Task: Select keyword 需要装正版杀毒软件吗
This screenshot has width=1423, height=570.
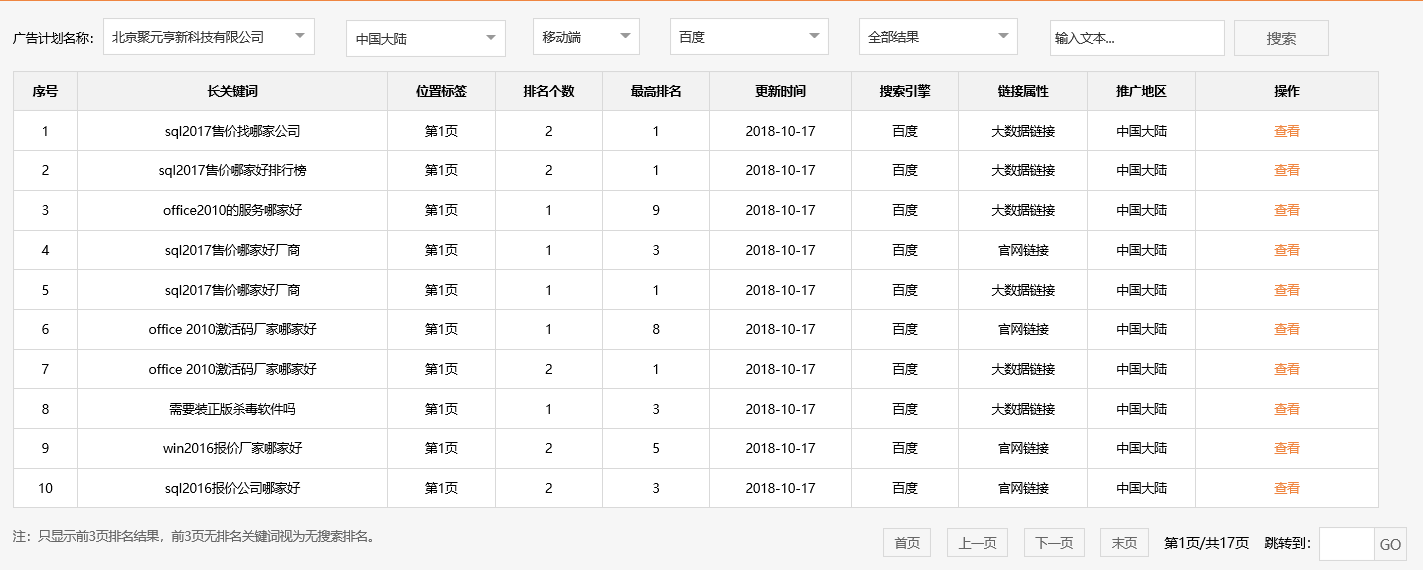Action: pos(233,409)
